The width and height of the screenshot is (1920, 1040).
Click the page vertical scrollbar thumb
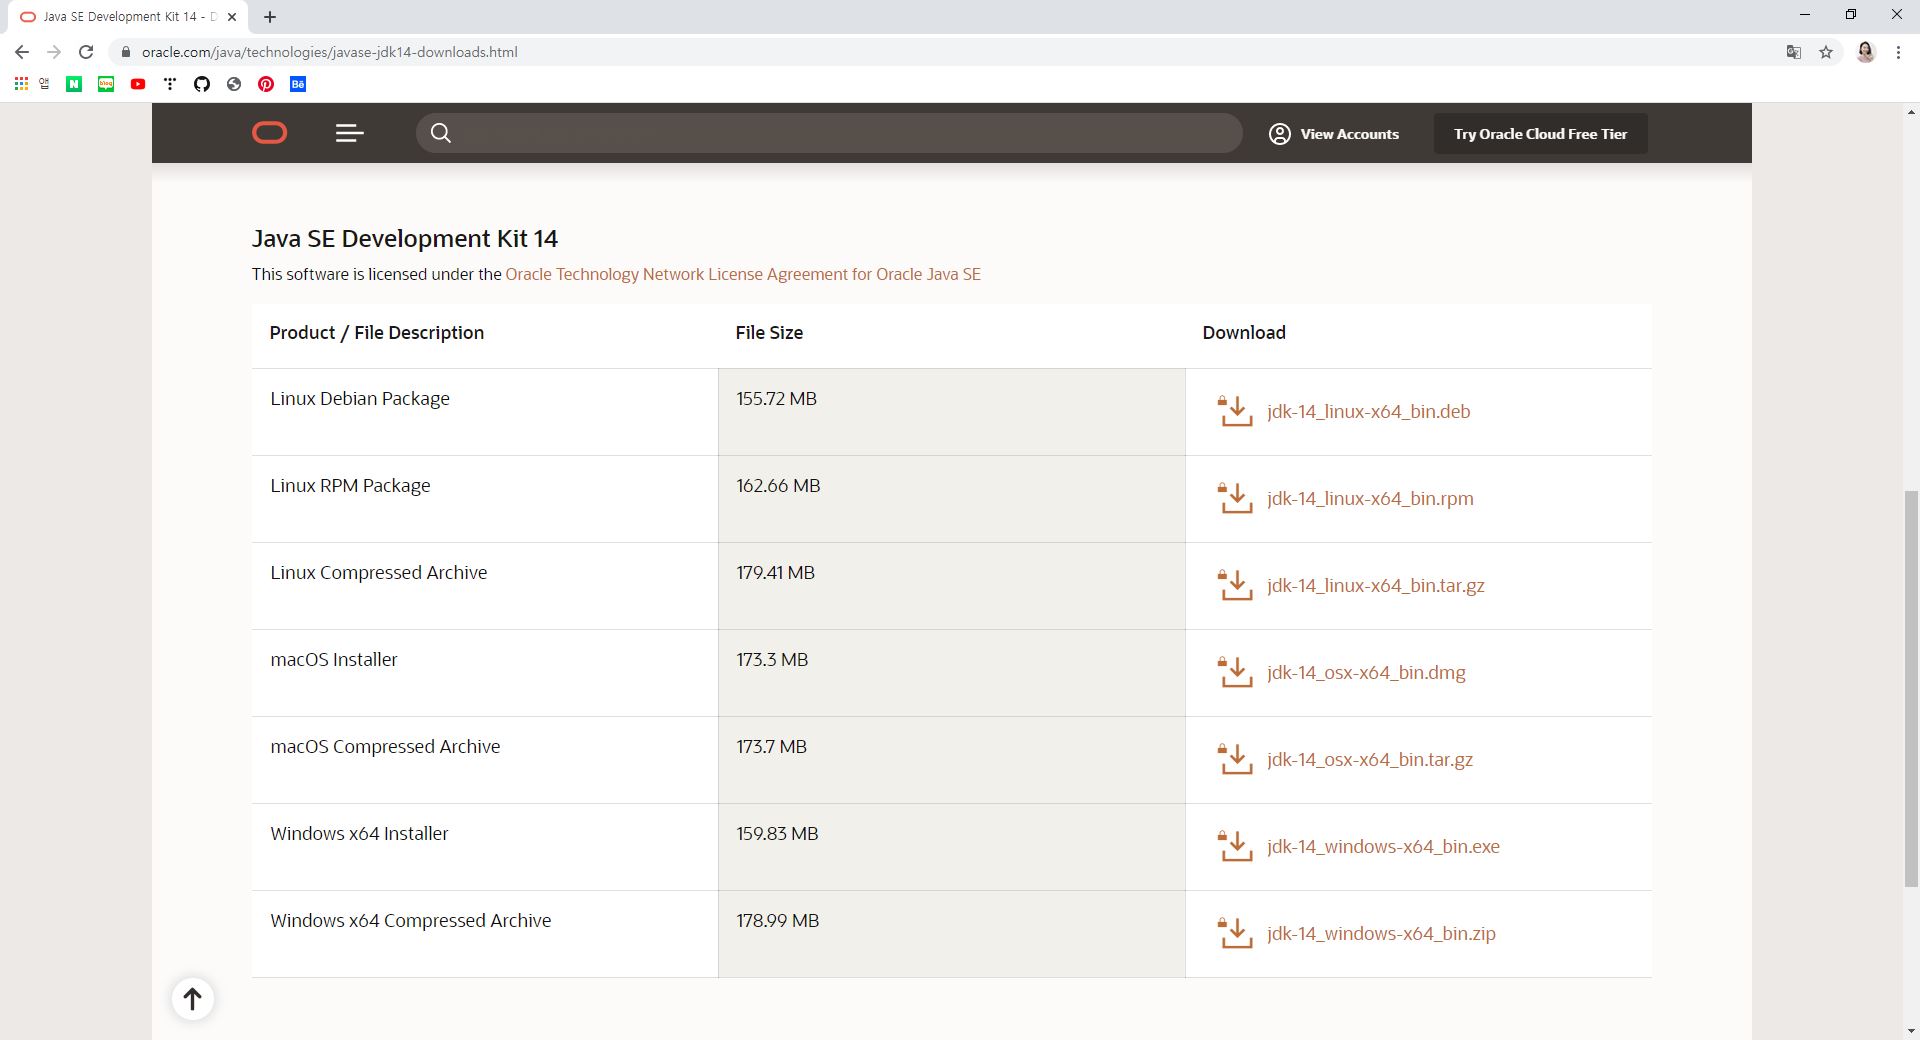(1911, 688)
